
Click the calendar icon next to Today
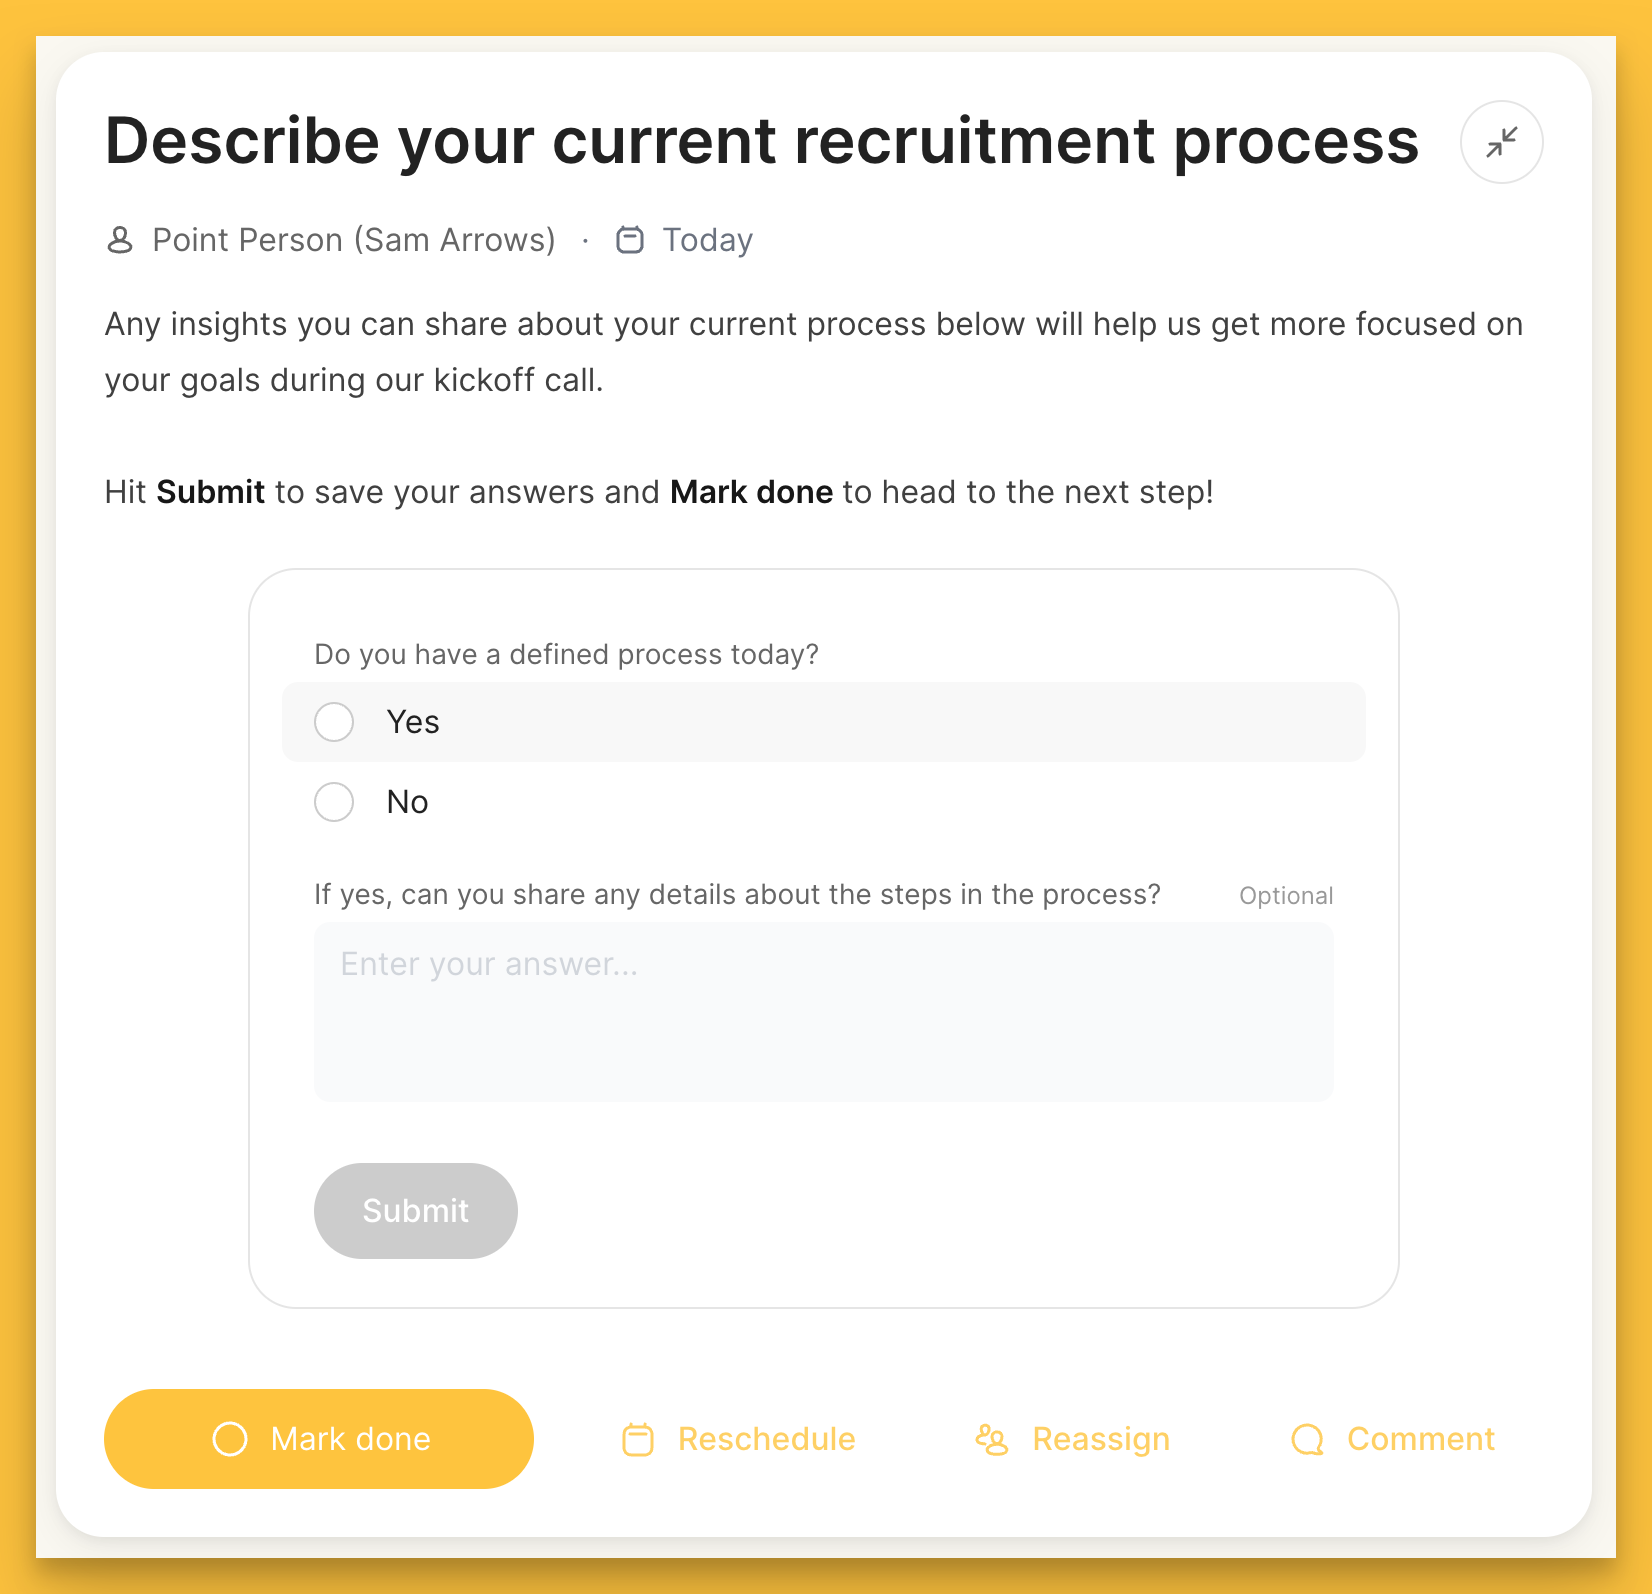pos(630,240)
